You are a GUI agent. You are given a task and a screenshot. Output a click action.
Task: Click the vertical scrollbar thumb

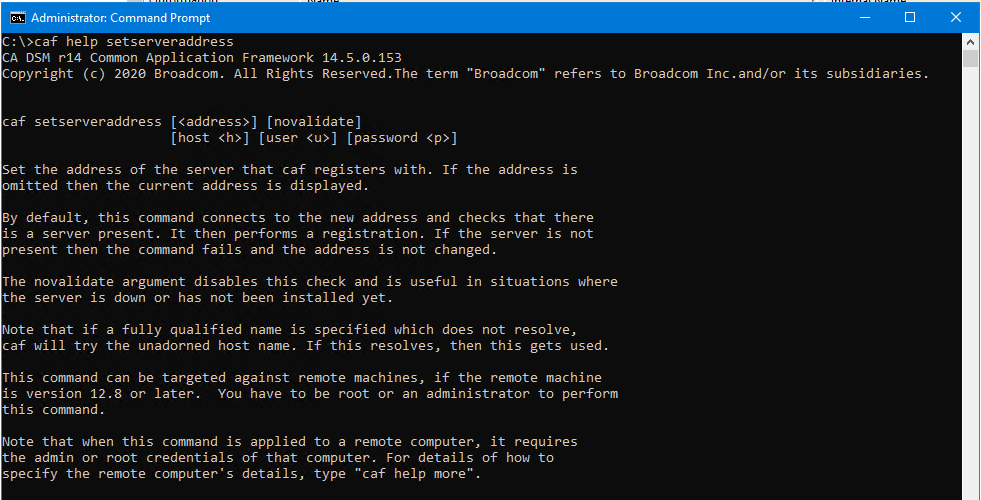pyautogui.click(x=970, y=58)
